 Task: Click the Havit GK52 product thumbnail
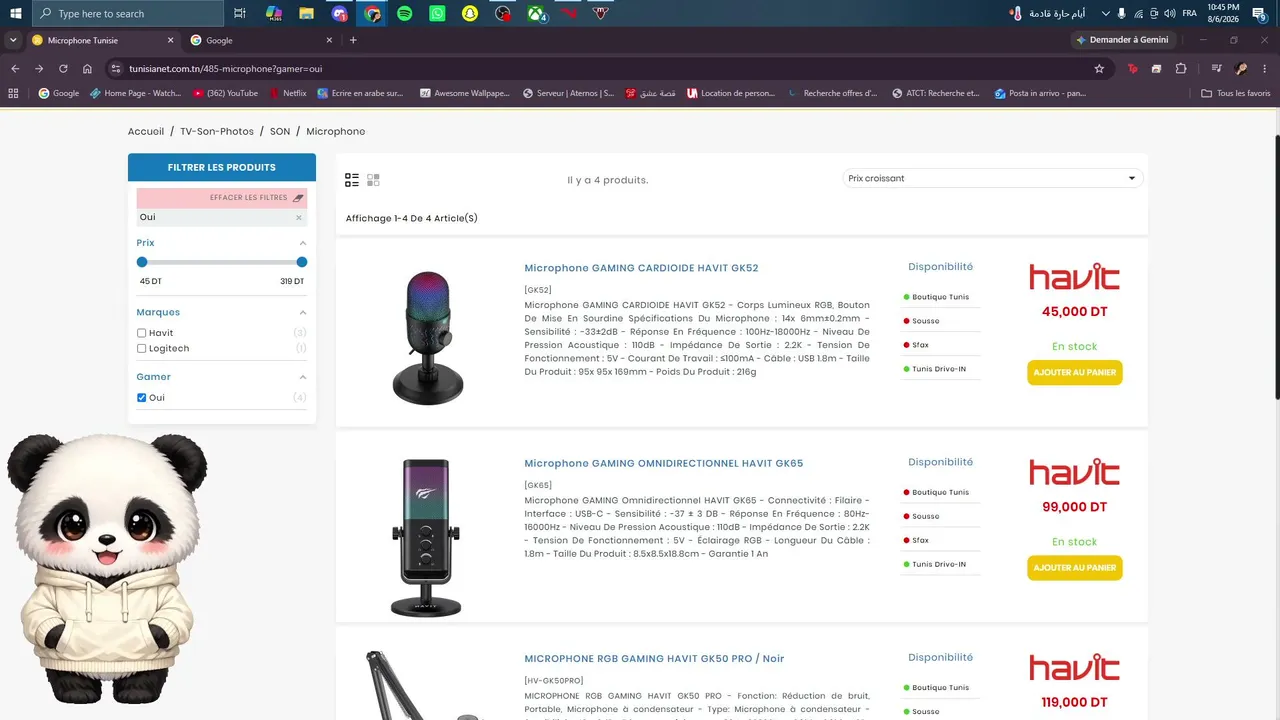tap(427, 337)
